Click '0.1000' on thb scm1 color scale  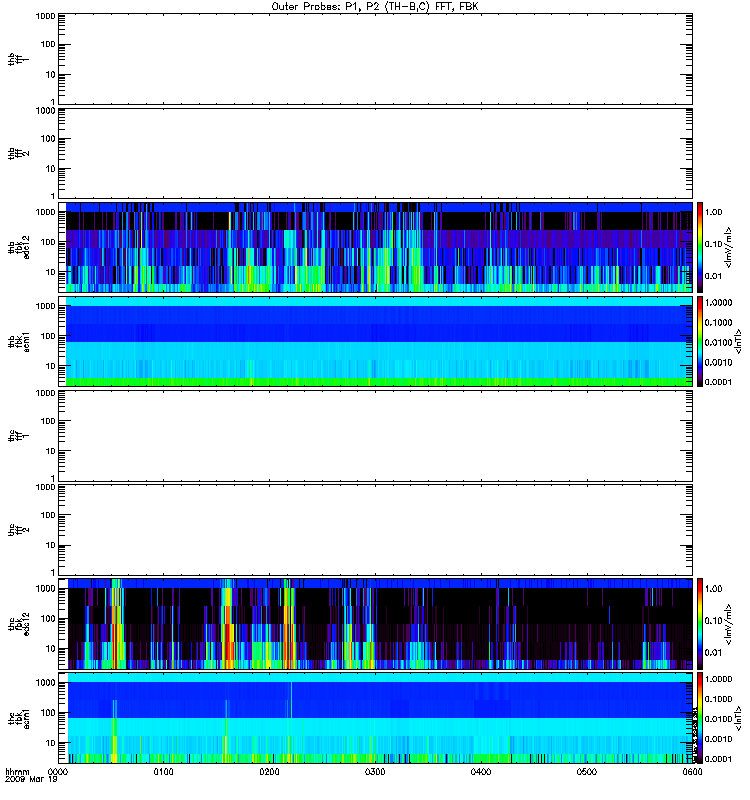(718, 322)
